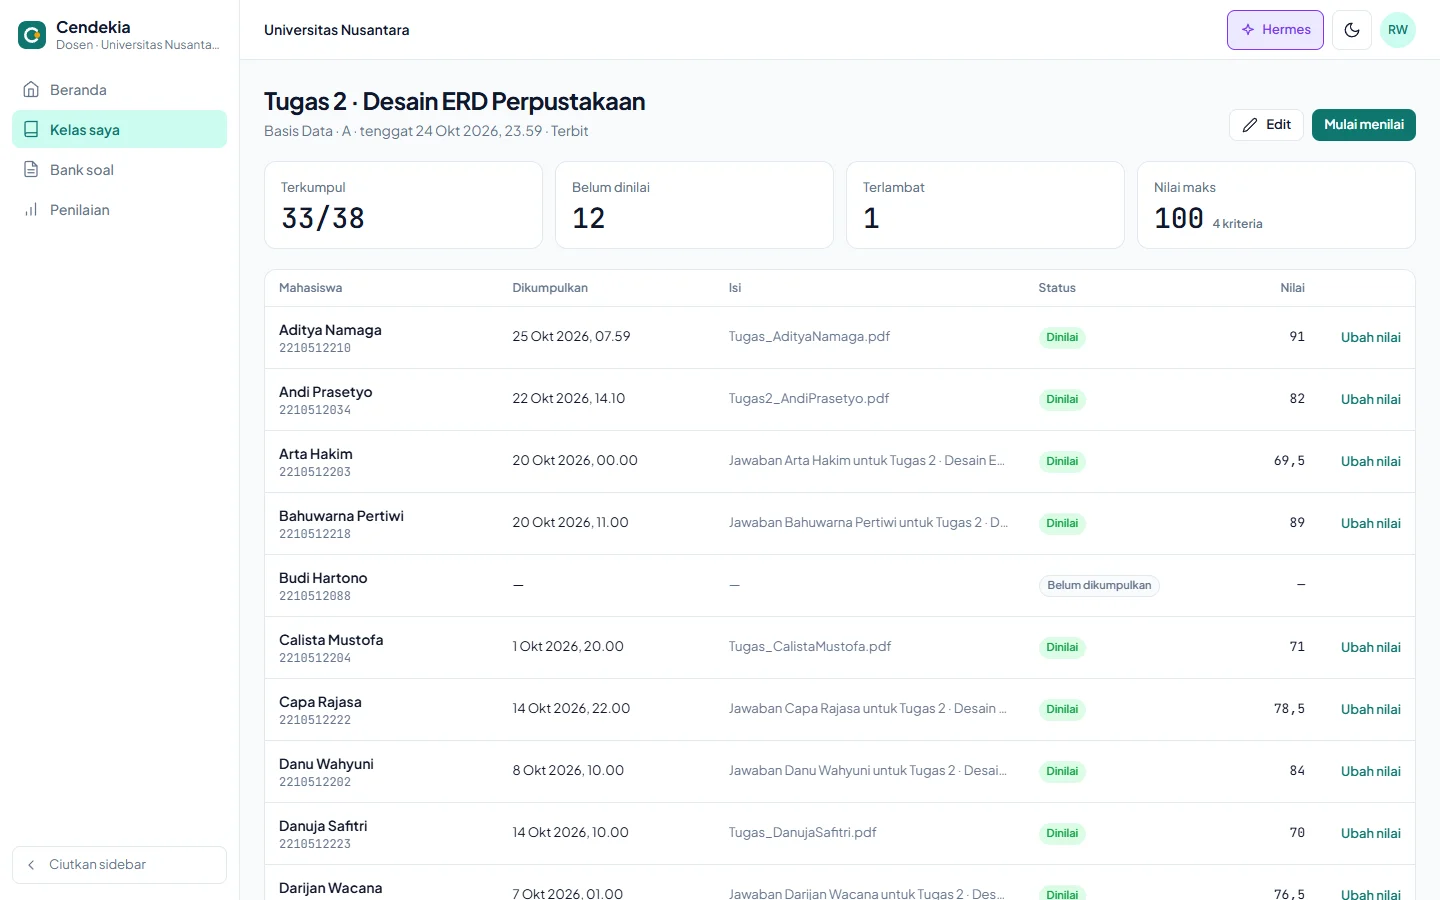Open Bank soal in sidebar
This screenshot has height=900, width=1440.
coord(119,170)
